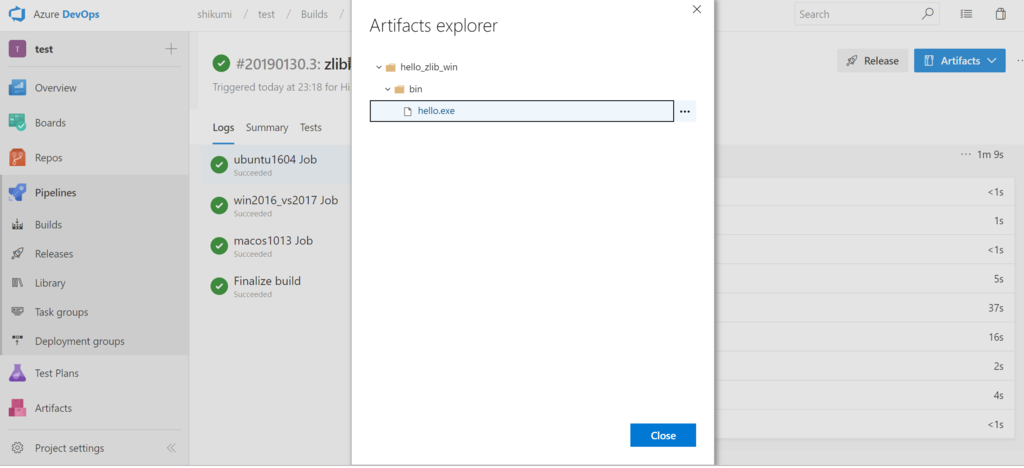Viewport: 1024px width, 468px height.
Task: Open the blue Artifacts dropdown button
Action: 959,61
